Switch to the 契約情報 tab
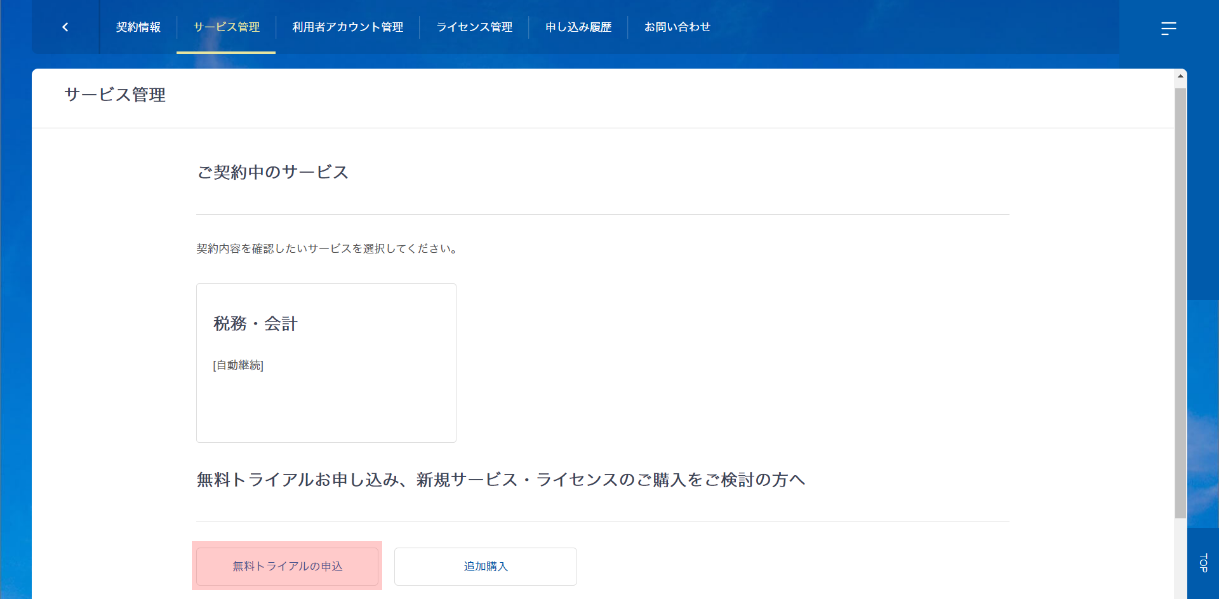The width and height of the screenshot is (1219, 599). [138, 27]
